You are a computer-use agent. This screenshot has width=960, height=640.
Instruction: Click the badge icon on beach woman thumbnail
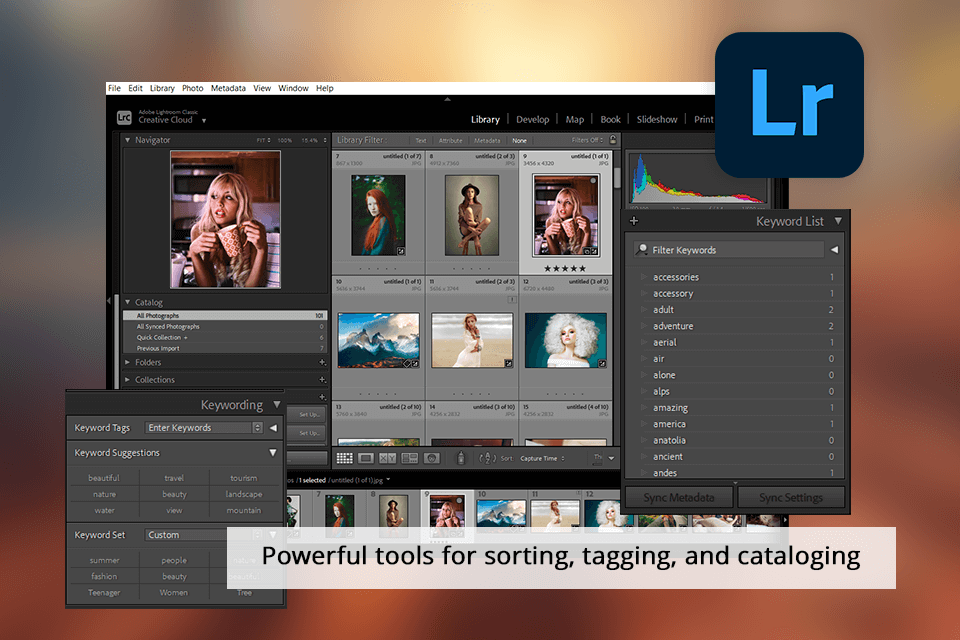coord(508,364)
